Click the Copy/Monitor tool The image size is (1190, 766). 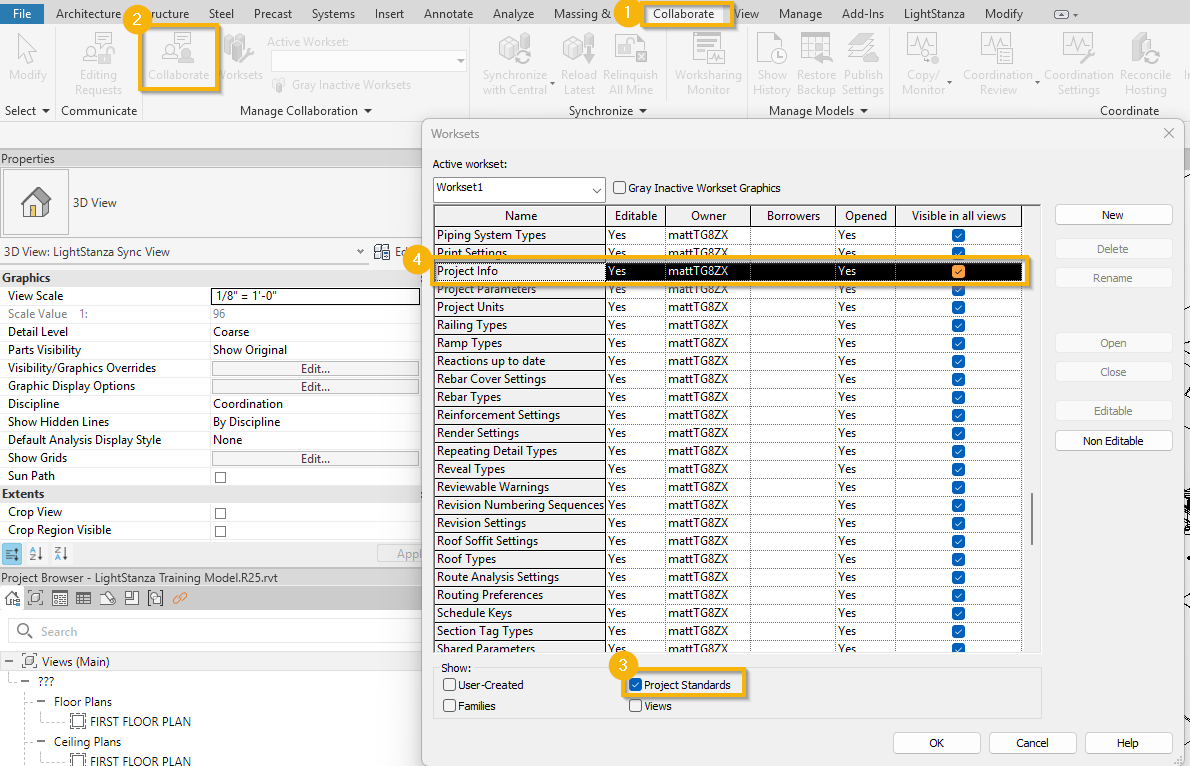pyautogui.click(x=923, y=64)
